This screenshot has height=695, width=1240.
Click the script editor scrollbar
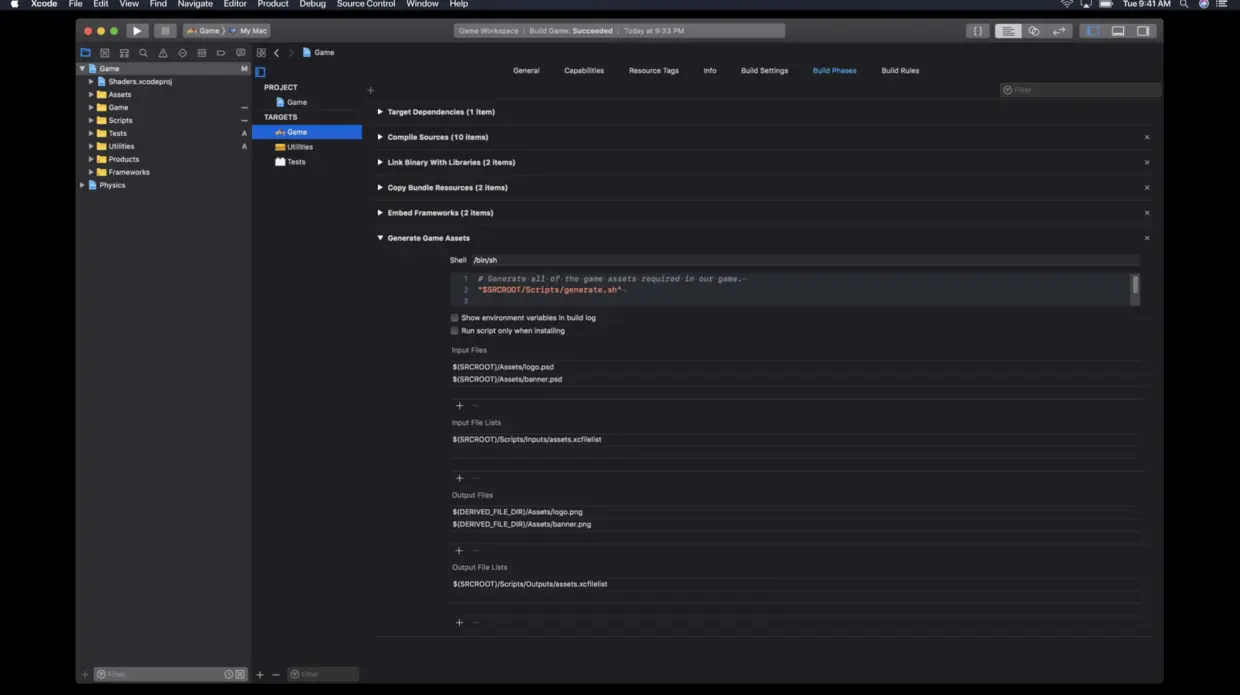click(x=1135, y=285)
